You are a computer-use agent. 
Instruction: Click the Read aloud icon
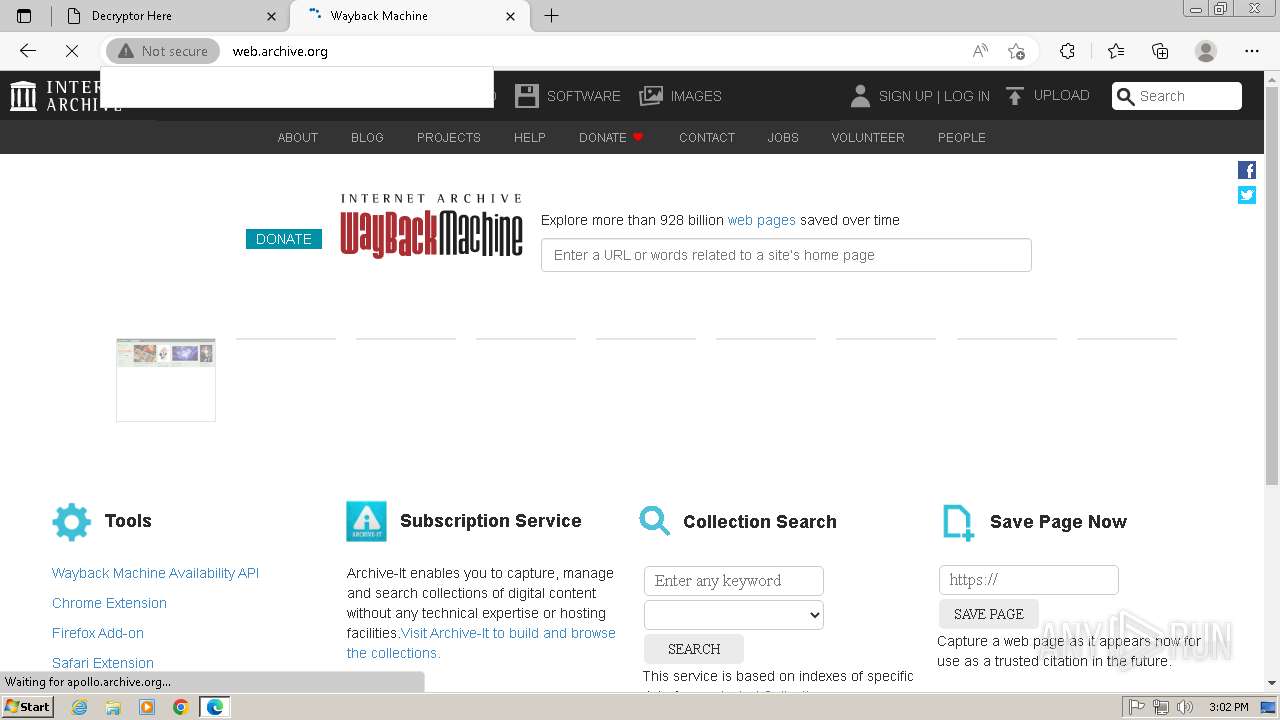click(x=980, y=51)
